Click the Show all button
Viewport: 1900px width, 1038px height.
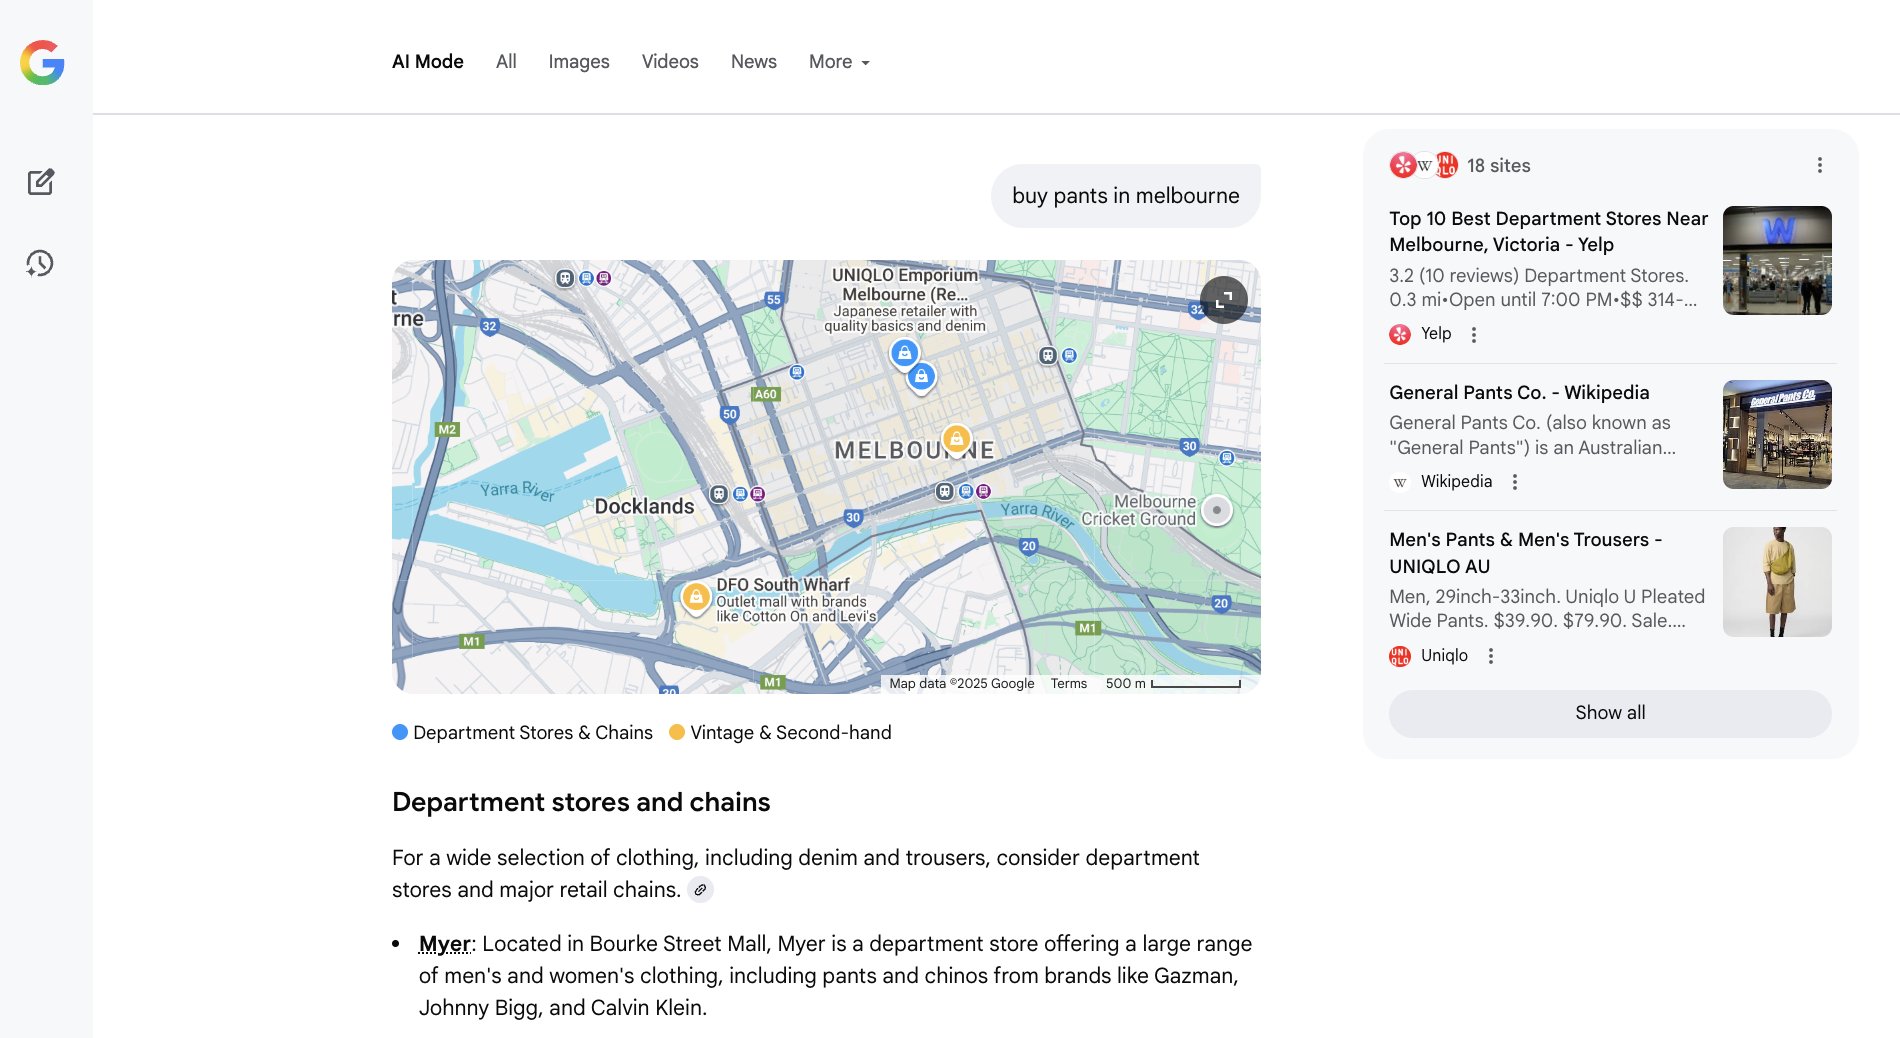tap(1609, 713)
